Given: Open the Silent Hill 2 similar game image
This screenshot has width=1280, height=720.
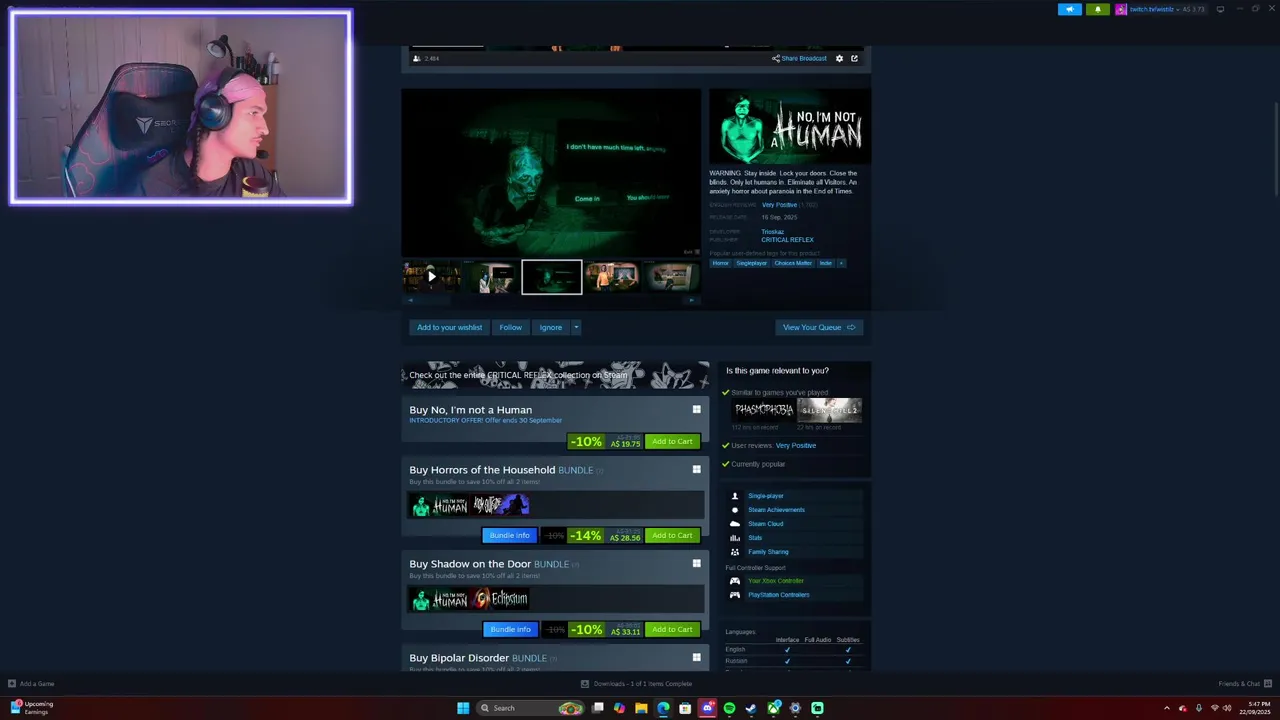Looking at the screenshot, I should pyautogui.click(x=829, y=410).
